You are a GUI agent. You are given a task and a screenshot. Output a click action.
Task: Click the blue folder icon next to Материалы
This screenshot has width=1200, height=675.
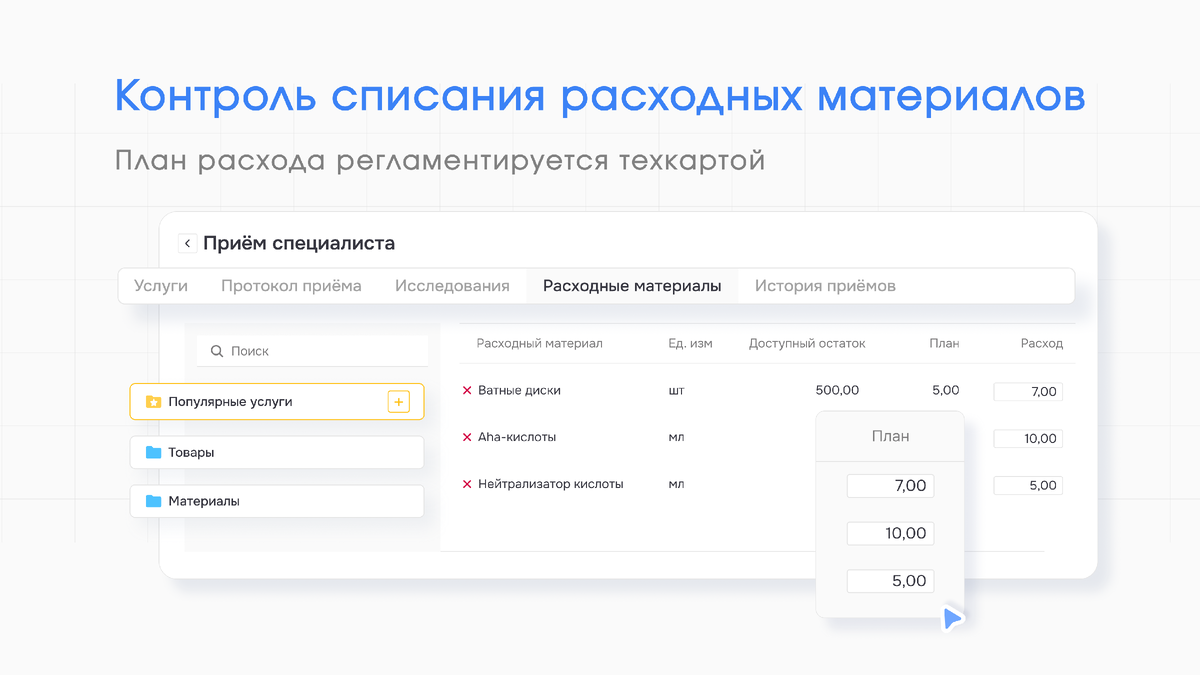coord(153,501)
